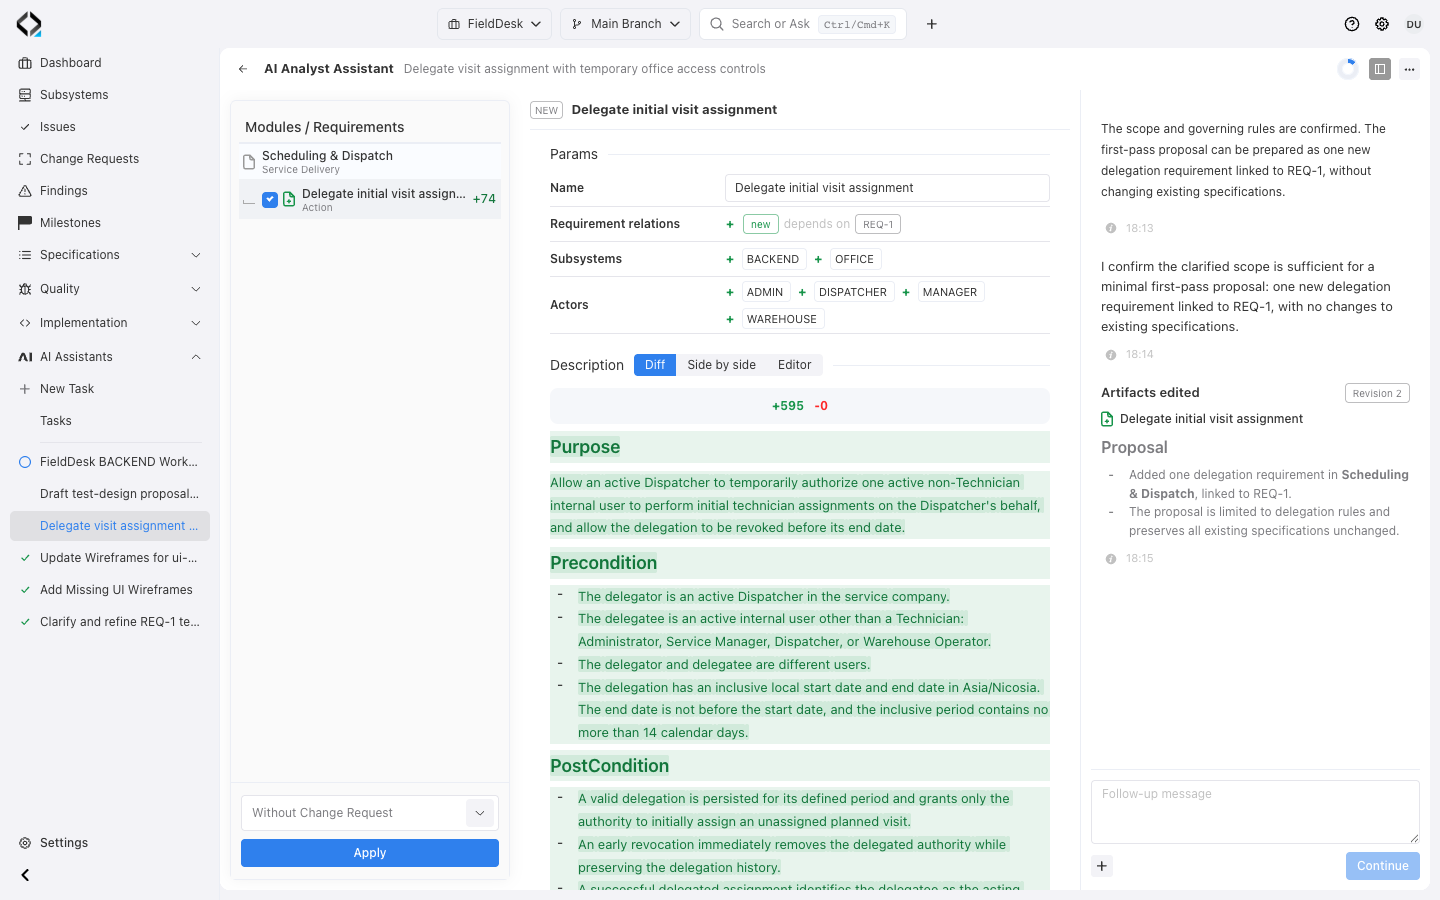Click the REQ-1 relation tag
1440x900 pixels.
click(x=878, y=224)
